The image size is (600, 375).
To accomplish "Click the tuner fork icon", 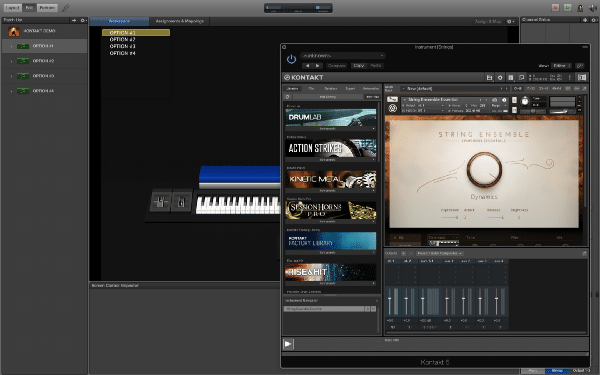I will 66,8.
